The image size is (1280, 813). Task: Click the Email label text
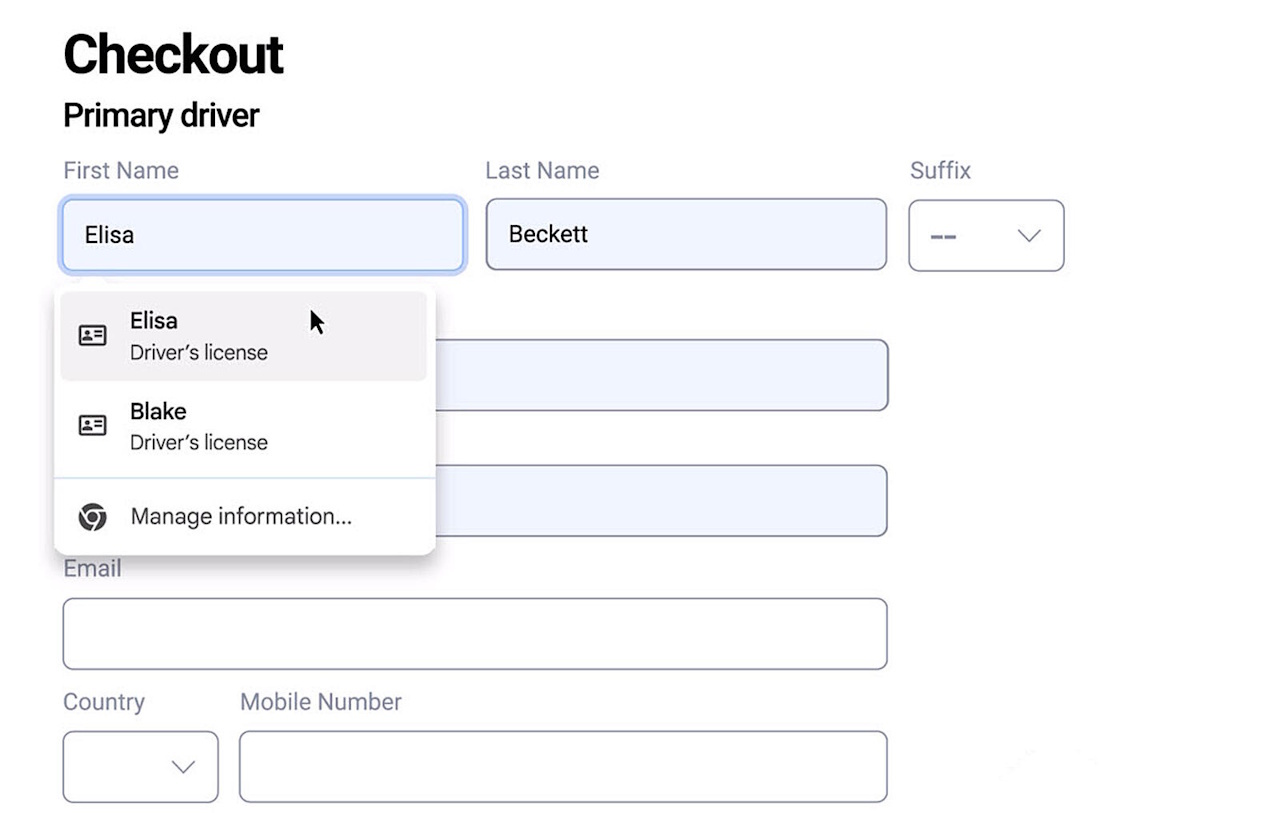92,569
